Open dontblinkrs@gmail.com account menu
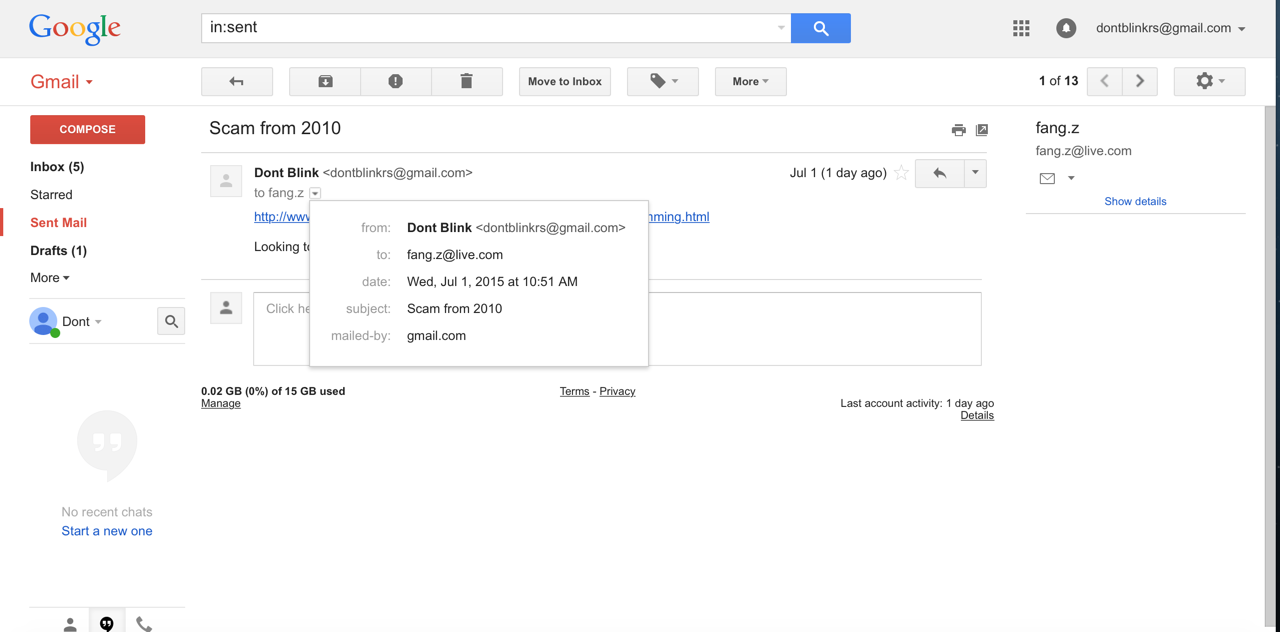 click(x=1170, y=28)
